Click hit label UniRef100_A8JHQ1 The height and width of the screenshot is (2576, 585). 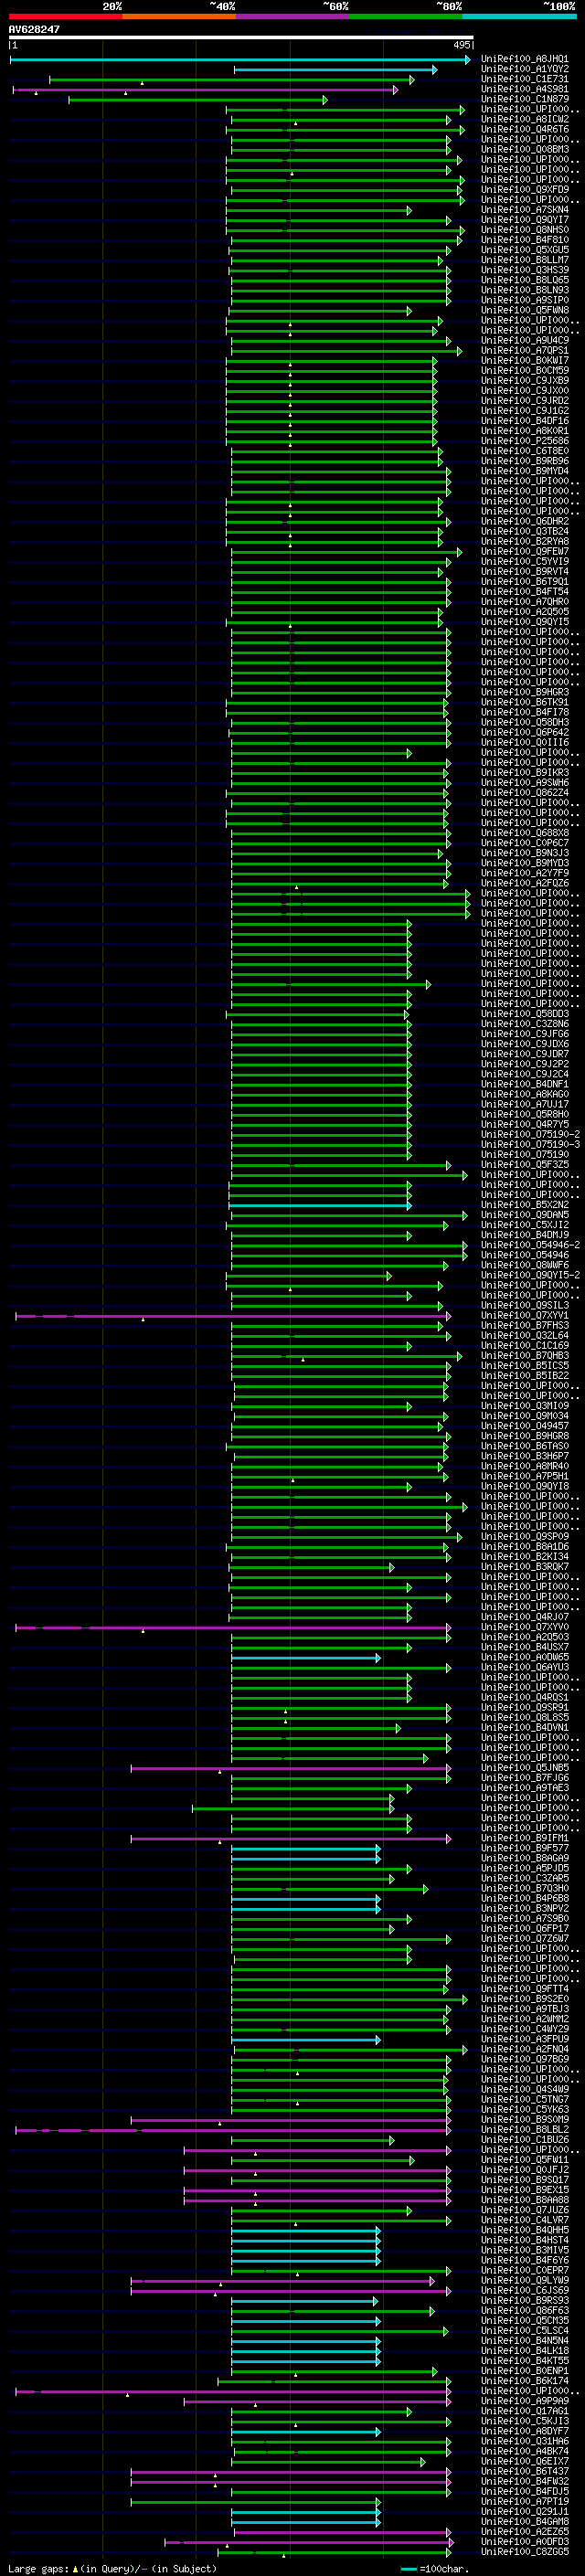(525, 59)
